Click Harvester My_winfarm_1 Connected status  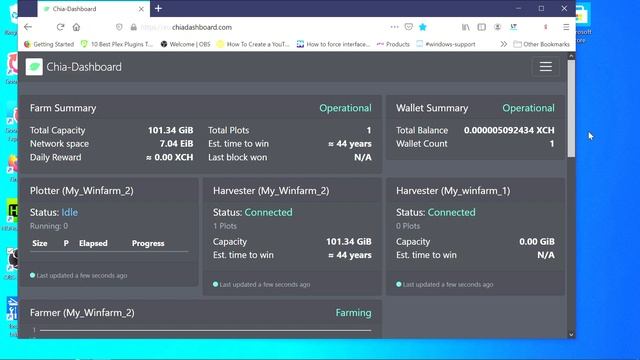[451, 212]
